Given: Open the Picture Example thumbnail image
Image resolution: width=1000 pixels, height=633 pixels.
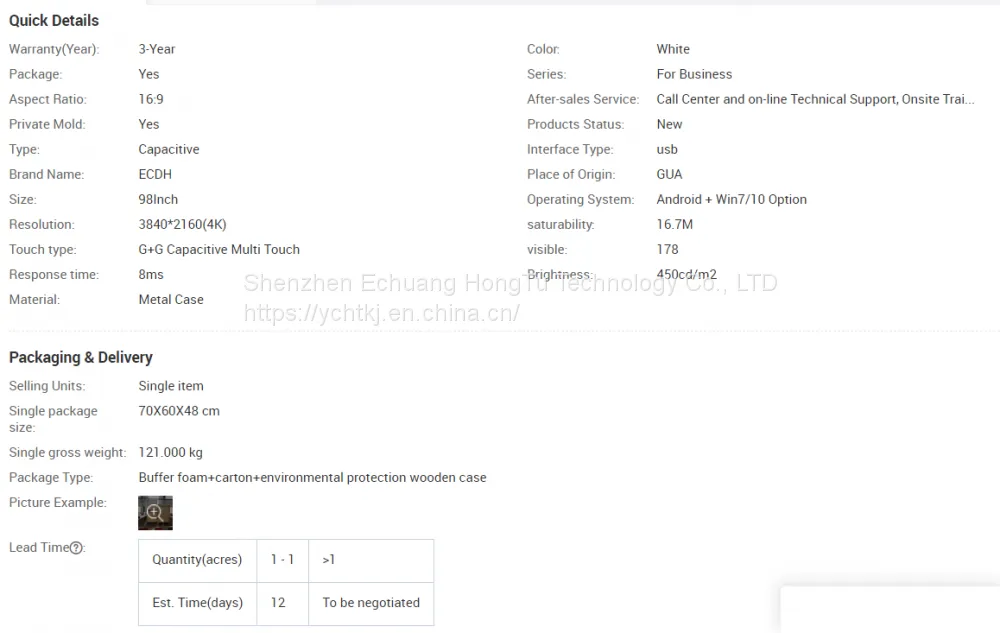Looking at the screenshot, I should (x=156, y=513).
